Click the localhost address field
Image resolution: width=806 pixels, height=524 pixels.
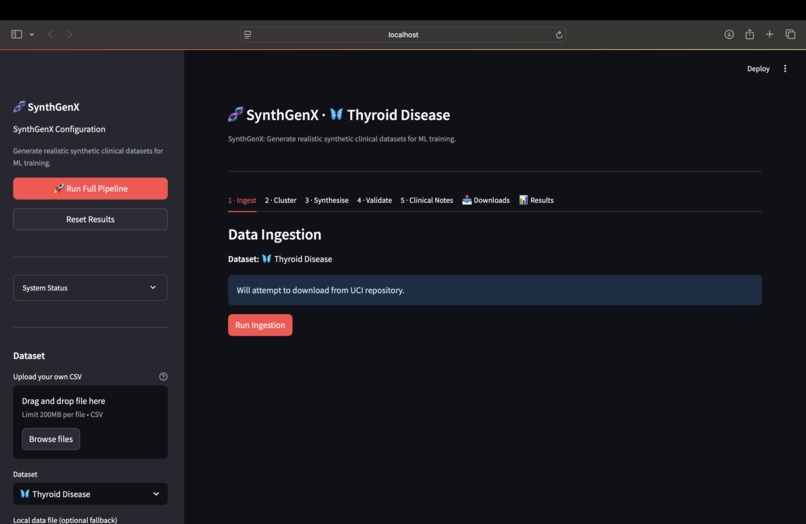pos(403,34)
